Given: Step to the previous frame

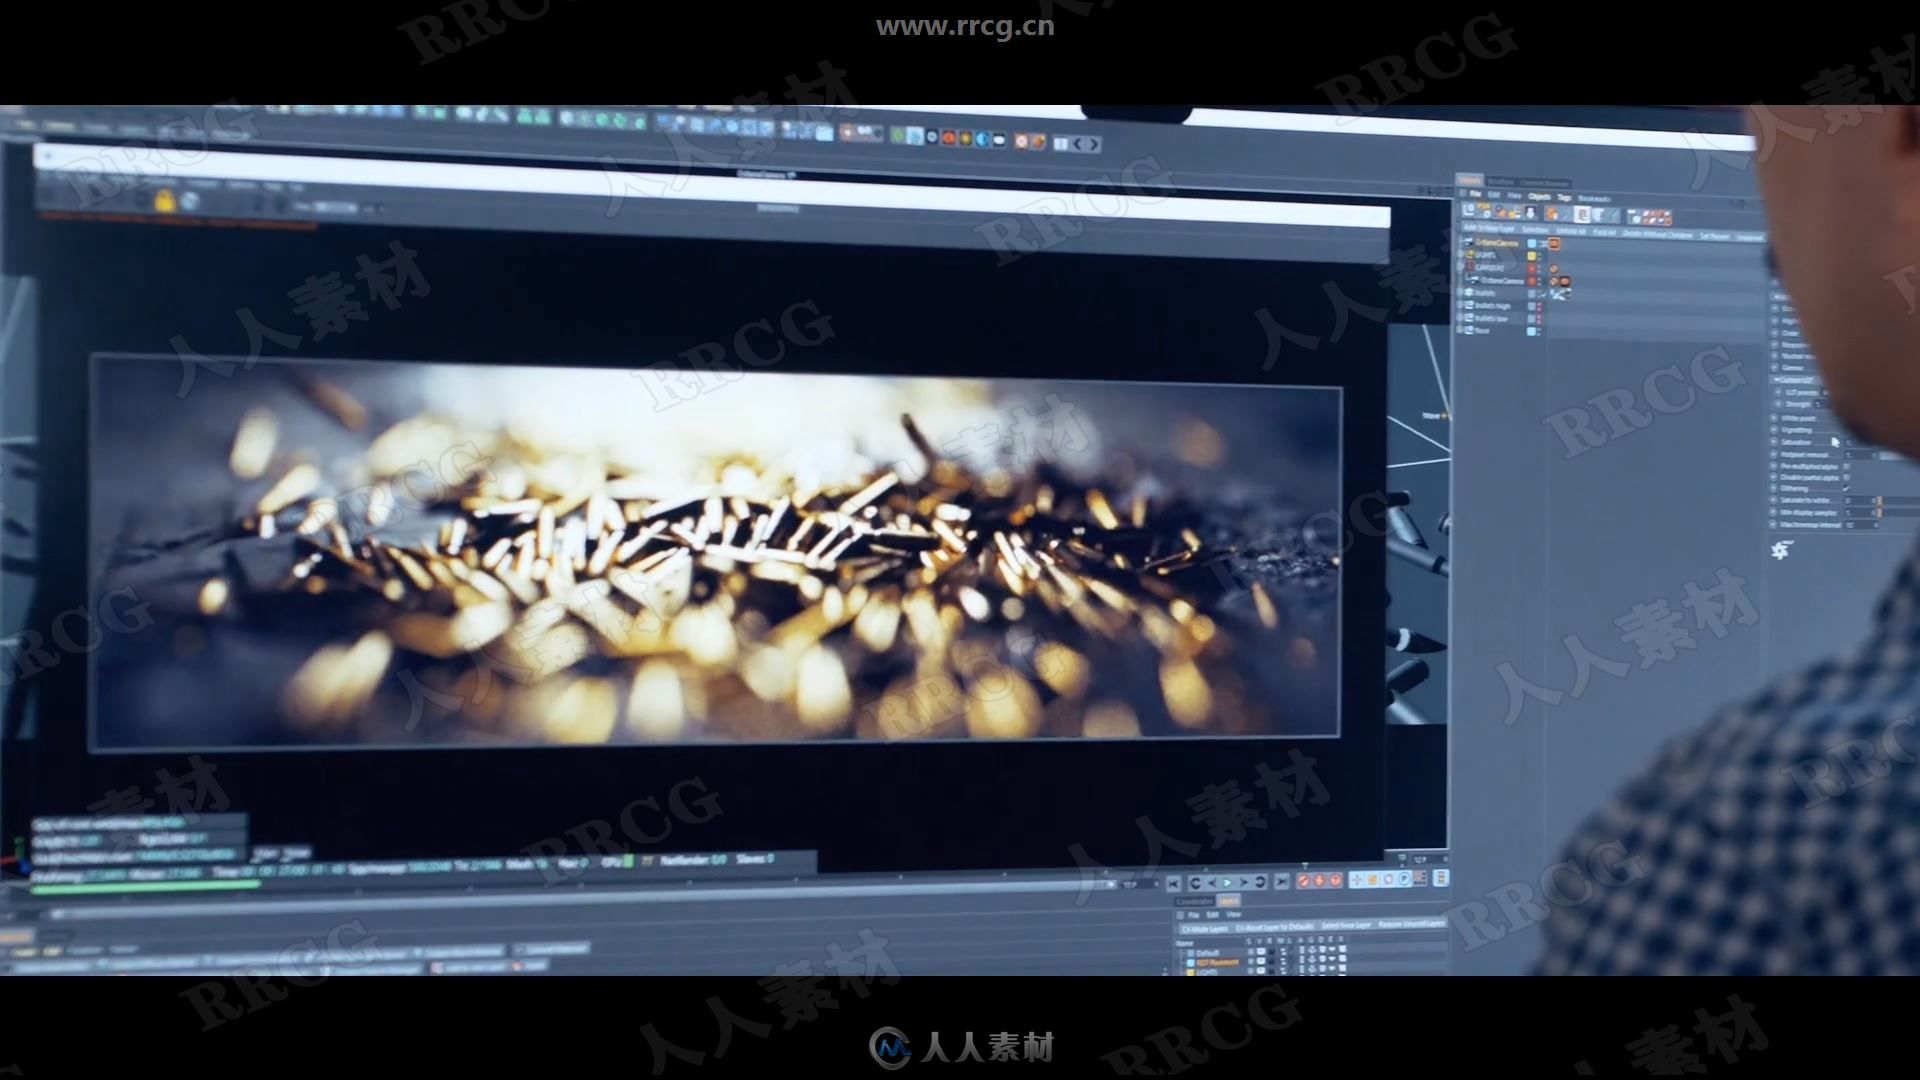Looking at the screenshot, I should [1212, 883].
